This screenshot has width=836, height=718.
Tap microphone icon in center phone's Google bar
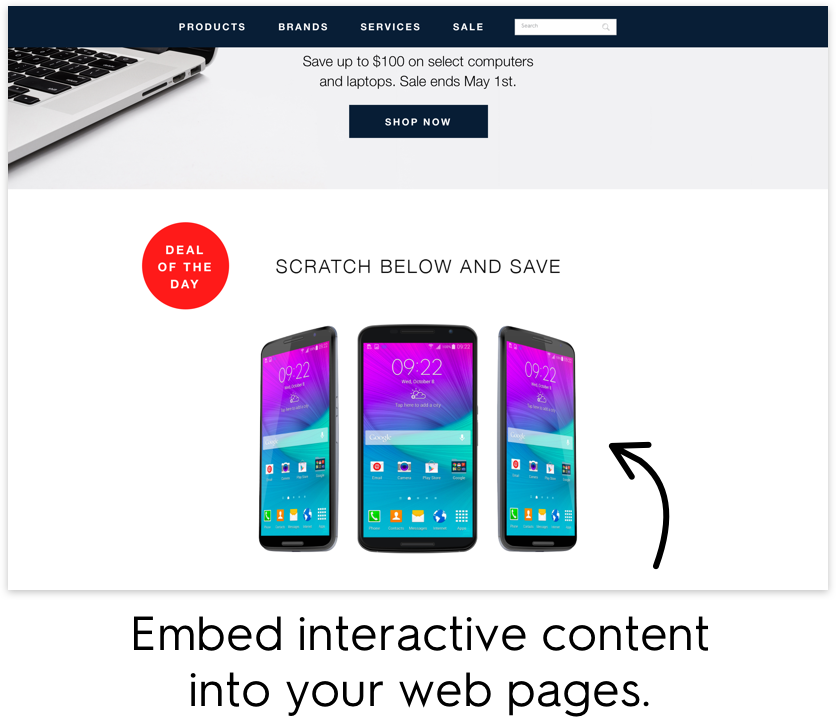(462, 437)
